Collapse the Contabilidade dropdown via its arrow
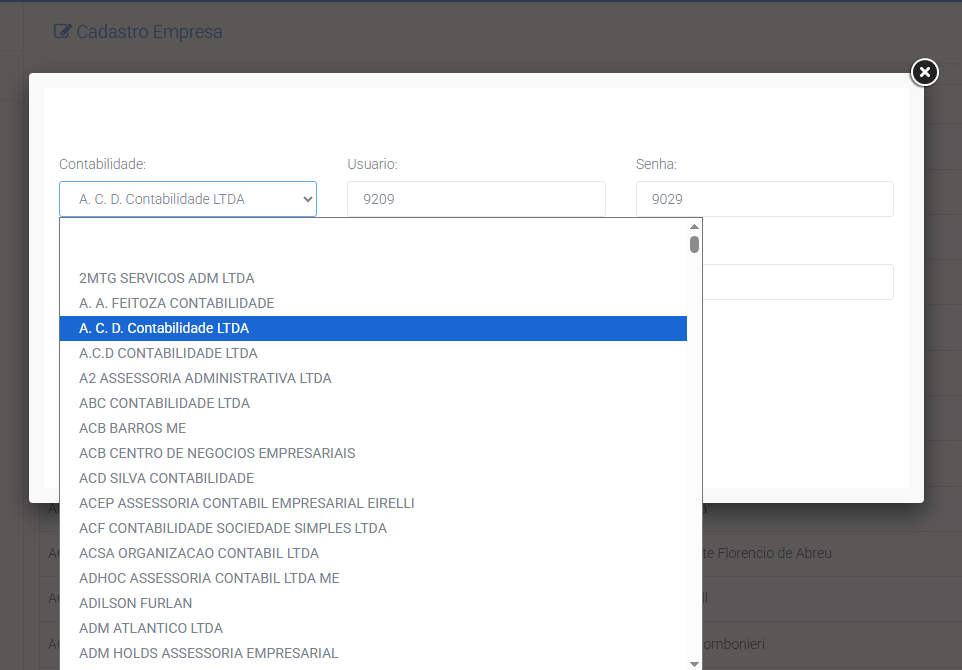The width and height of the screenshot is (962, 670). point(306,199)
